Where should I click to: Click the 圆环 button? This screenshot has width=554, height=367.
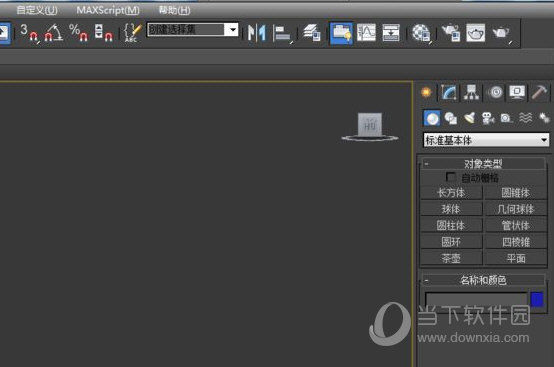[x=451, y=242]
